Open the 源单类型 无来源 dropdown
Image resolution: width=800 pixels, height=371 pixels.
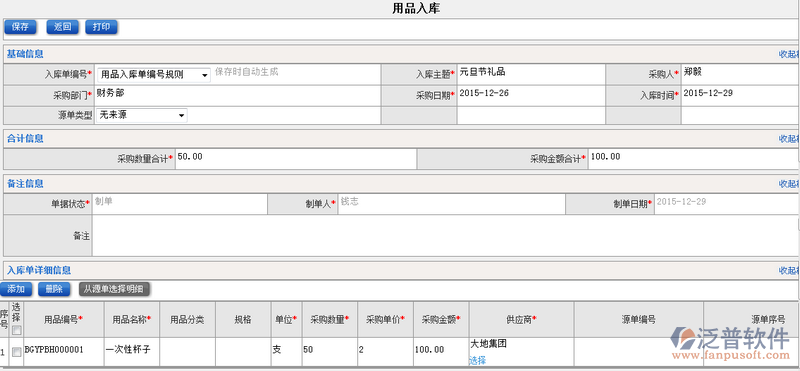(x=142, y=115)
